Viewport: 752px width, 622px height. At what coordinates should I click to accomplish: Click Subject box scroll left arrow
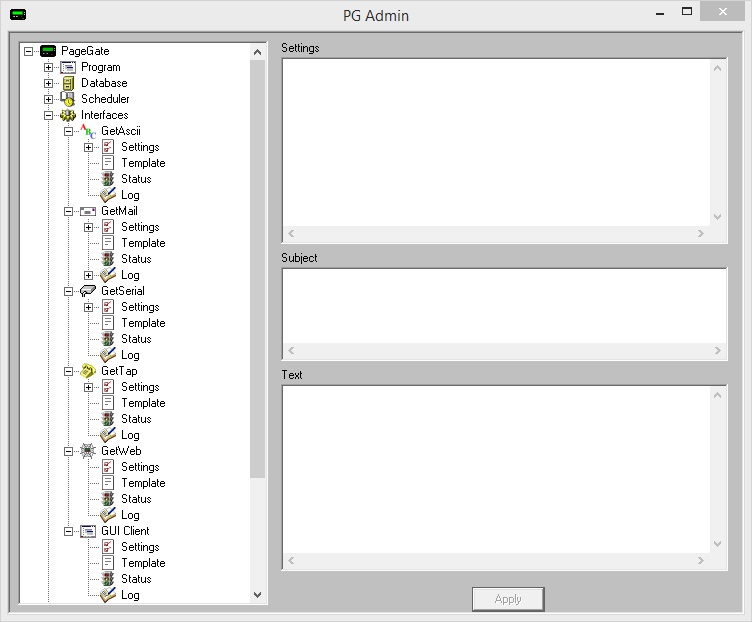click(x=291, y=351)
